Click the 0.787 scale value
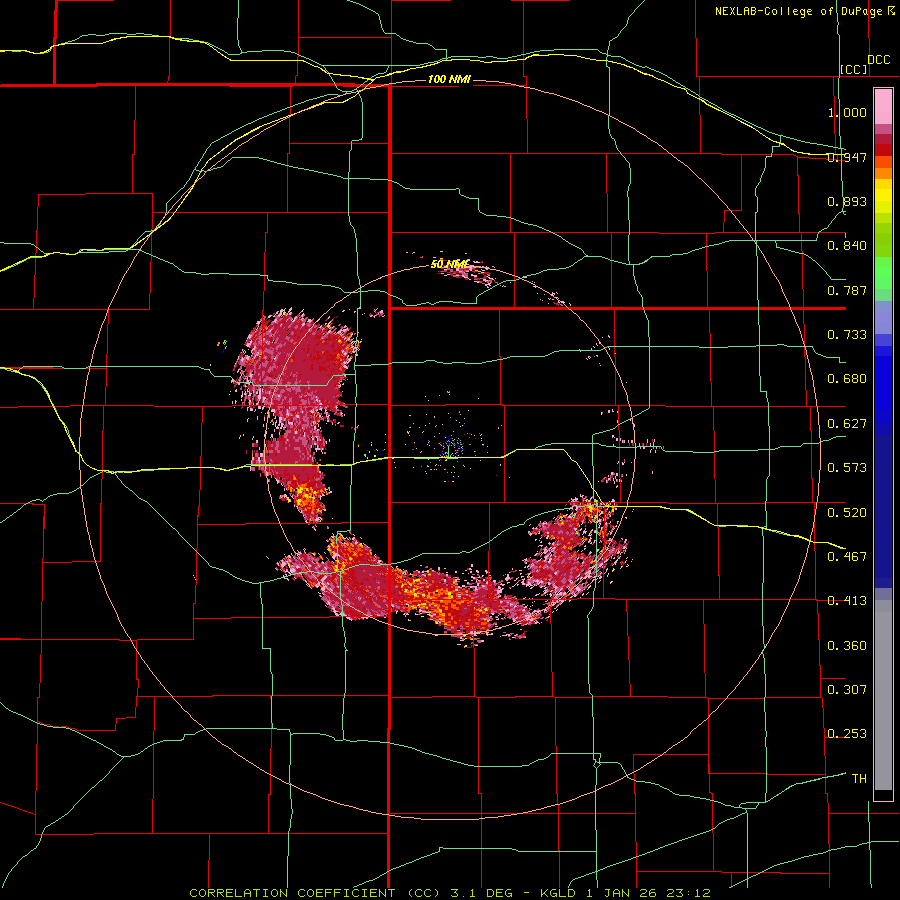Screen dimensions: 900x900 (847, 290)
